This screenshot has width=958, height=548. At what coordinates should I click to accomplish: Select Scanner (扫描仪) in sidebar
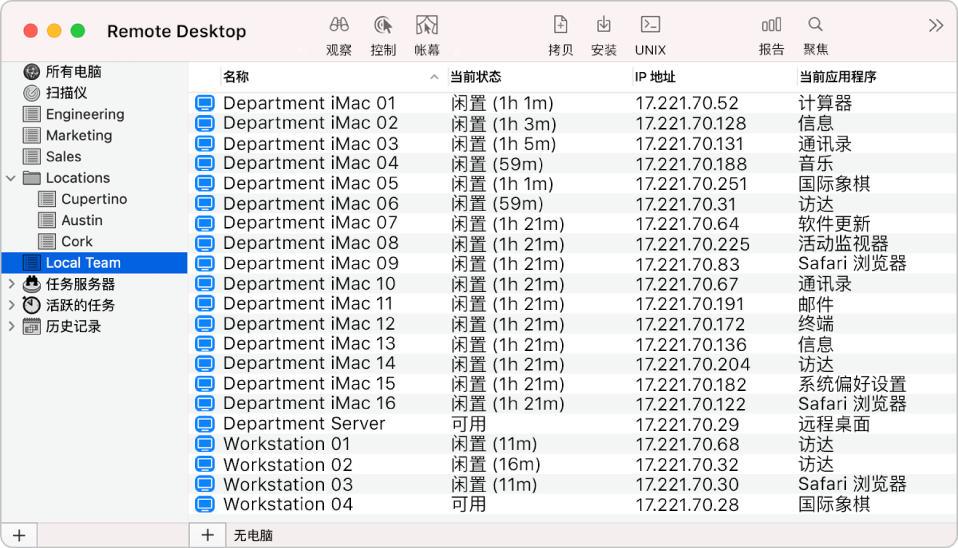(x=67, y=93)
